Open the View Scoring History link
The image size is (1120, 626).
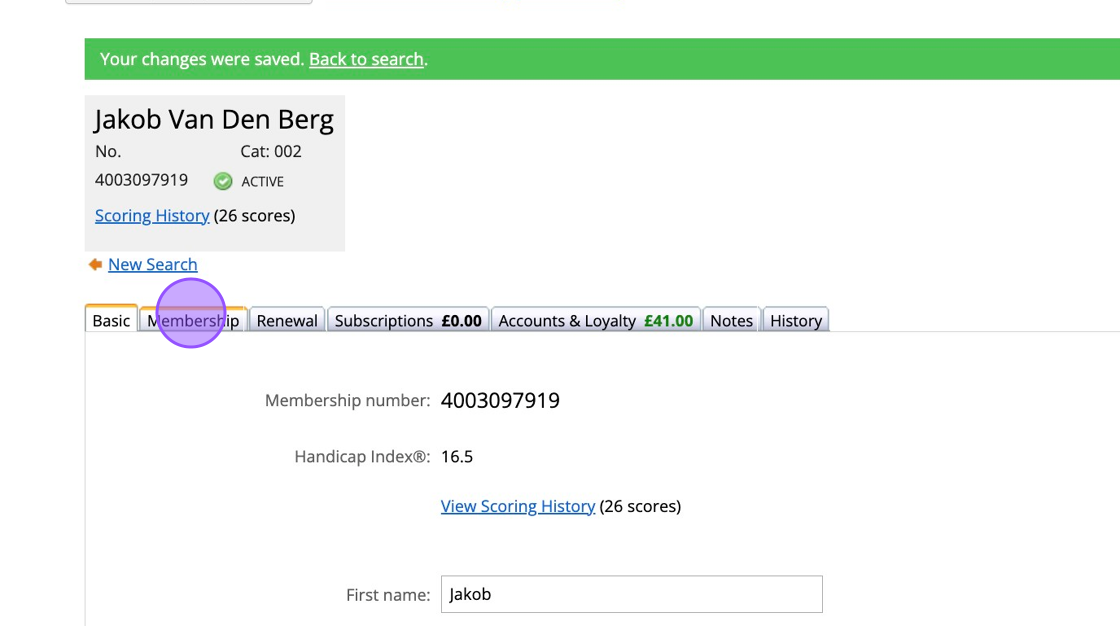click(518, 506)
